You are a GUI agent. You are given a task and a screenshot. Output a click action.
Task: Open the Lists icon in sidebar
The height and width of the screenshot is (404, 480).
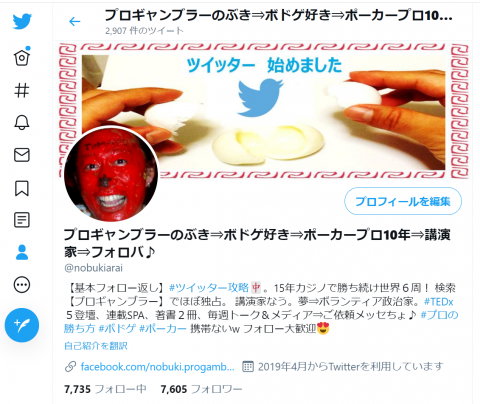(22, 220)
